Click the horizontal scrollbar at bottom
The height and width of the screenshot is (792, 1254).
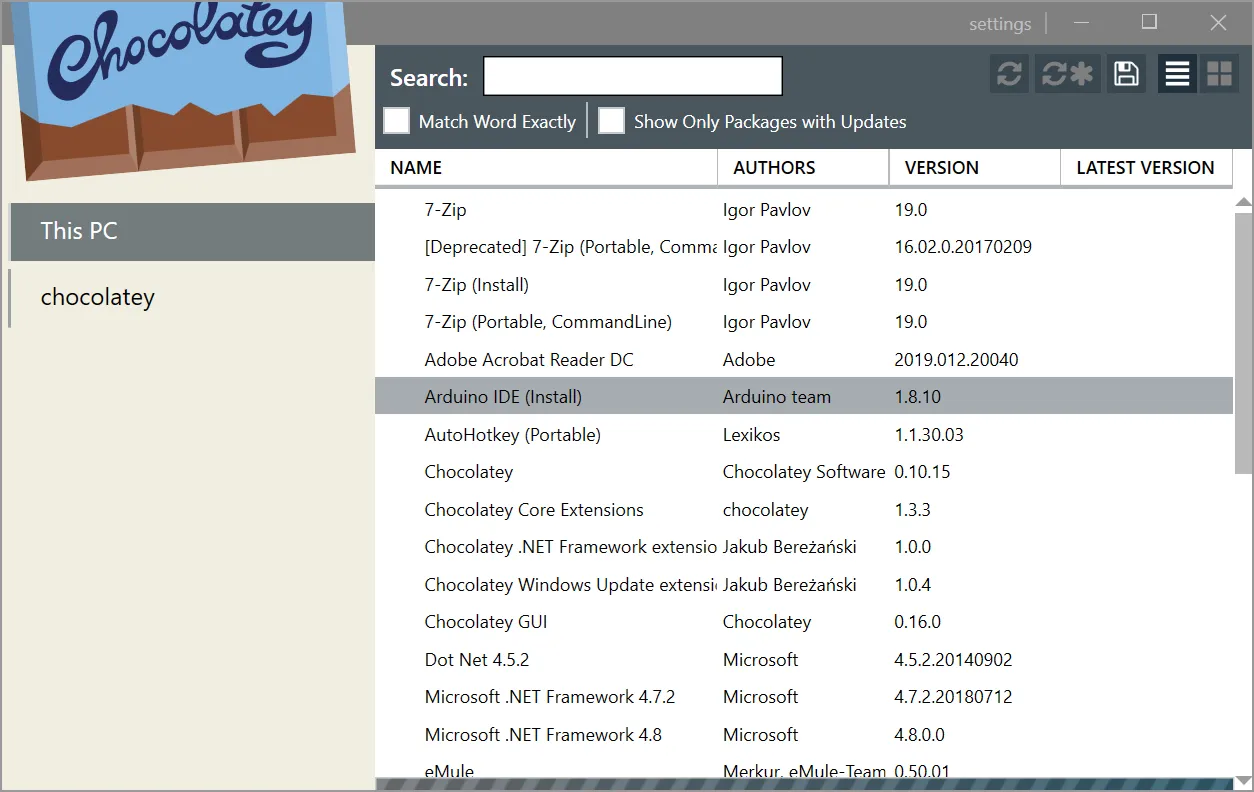805,784
